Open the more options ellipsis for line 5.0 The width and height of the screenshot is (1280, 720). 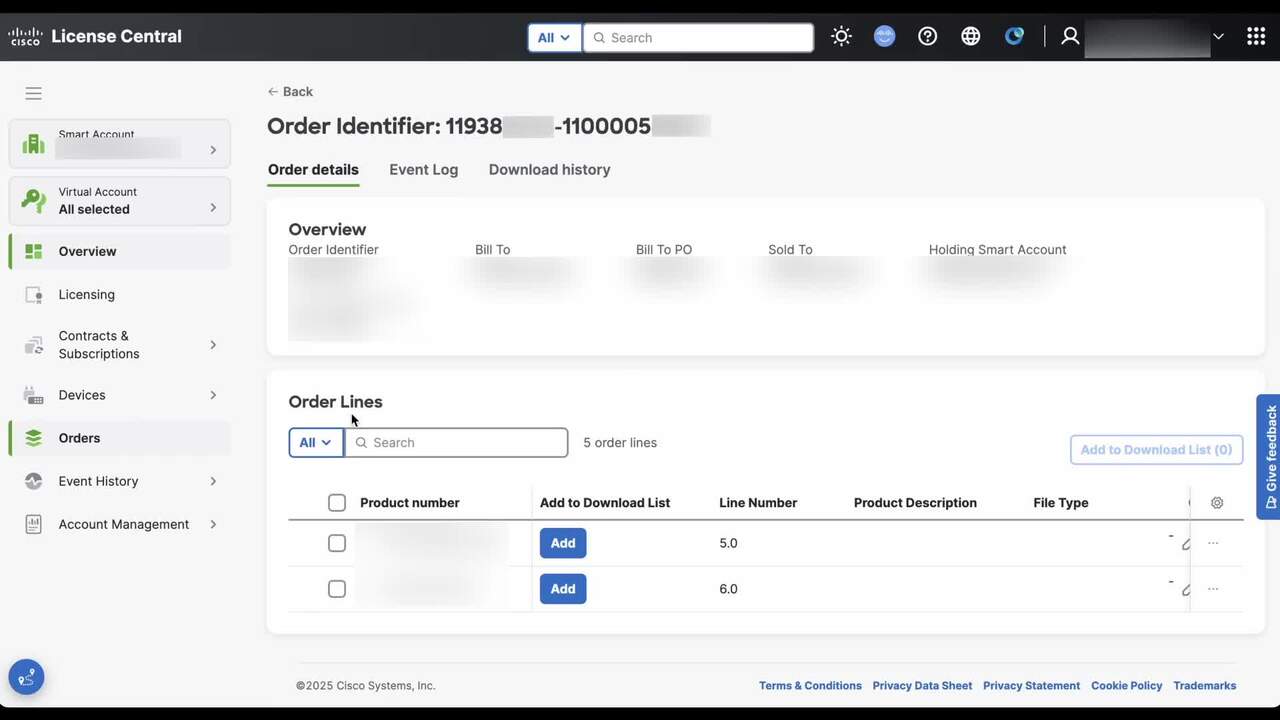(1213, 543)
